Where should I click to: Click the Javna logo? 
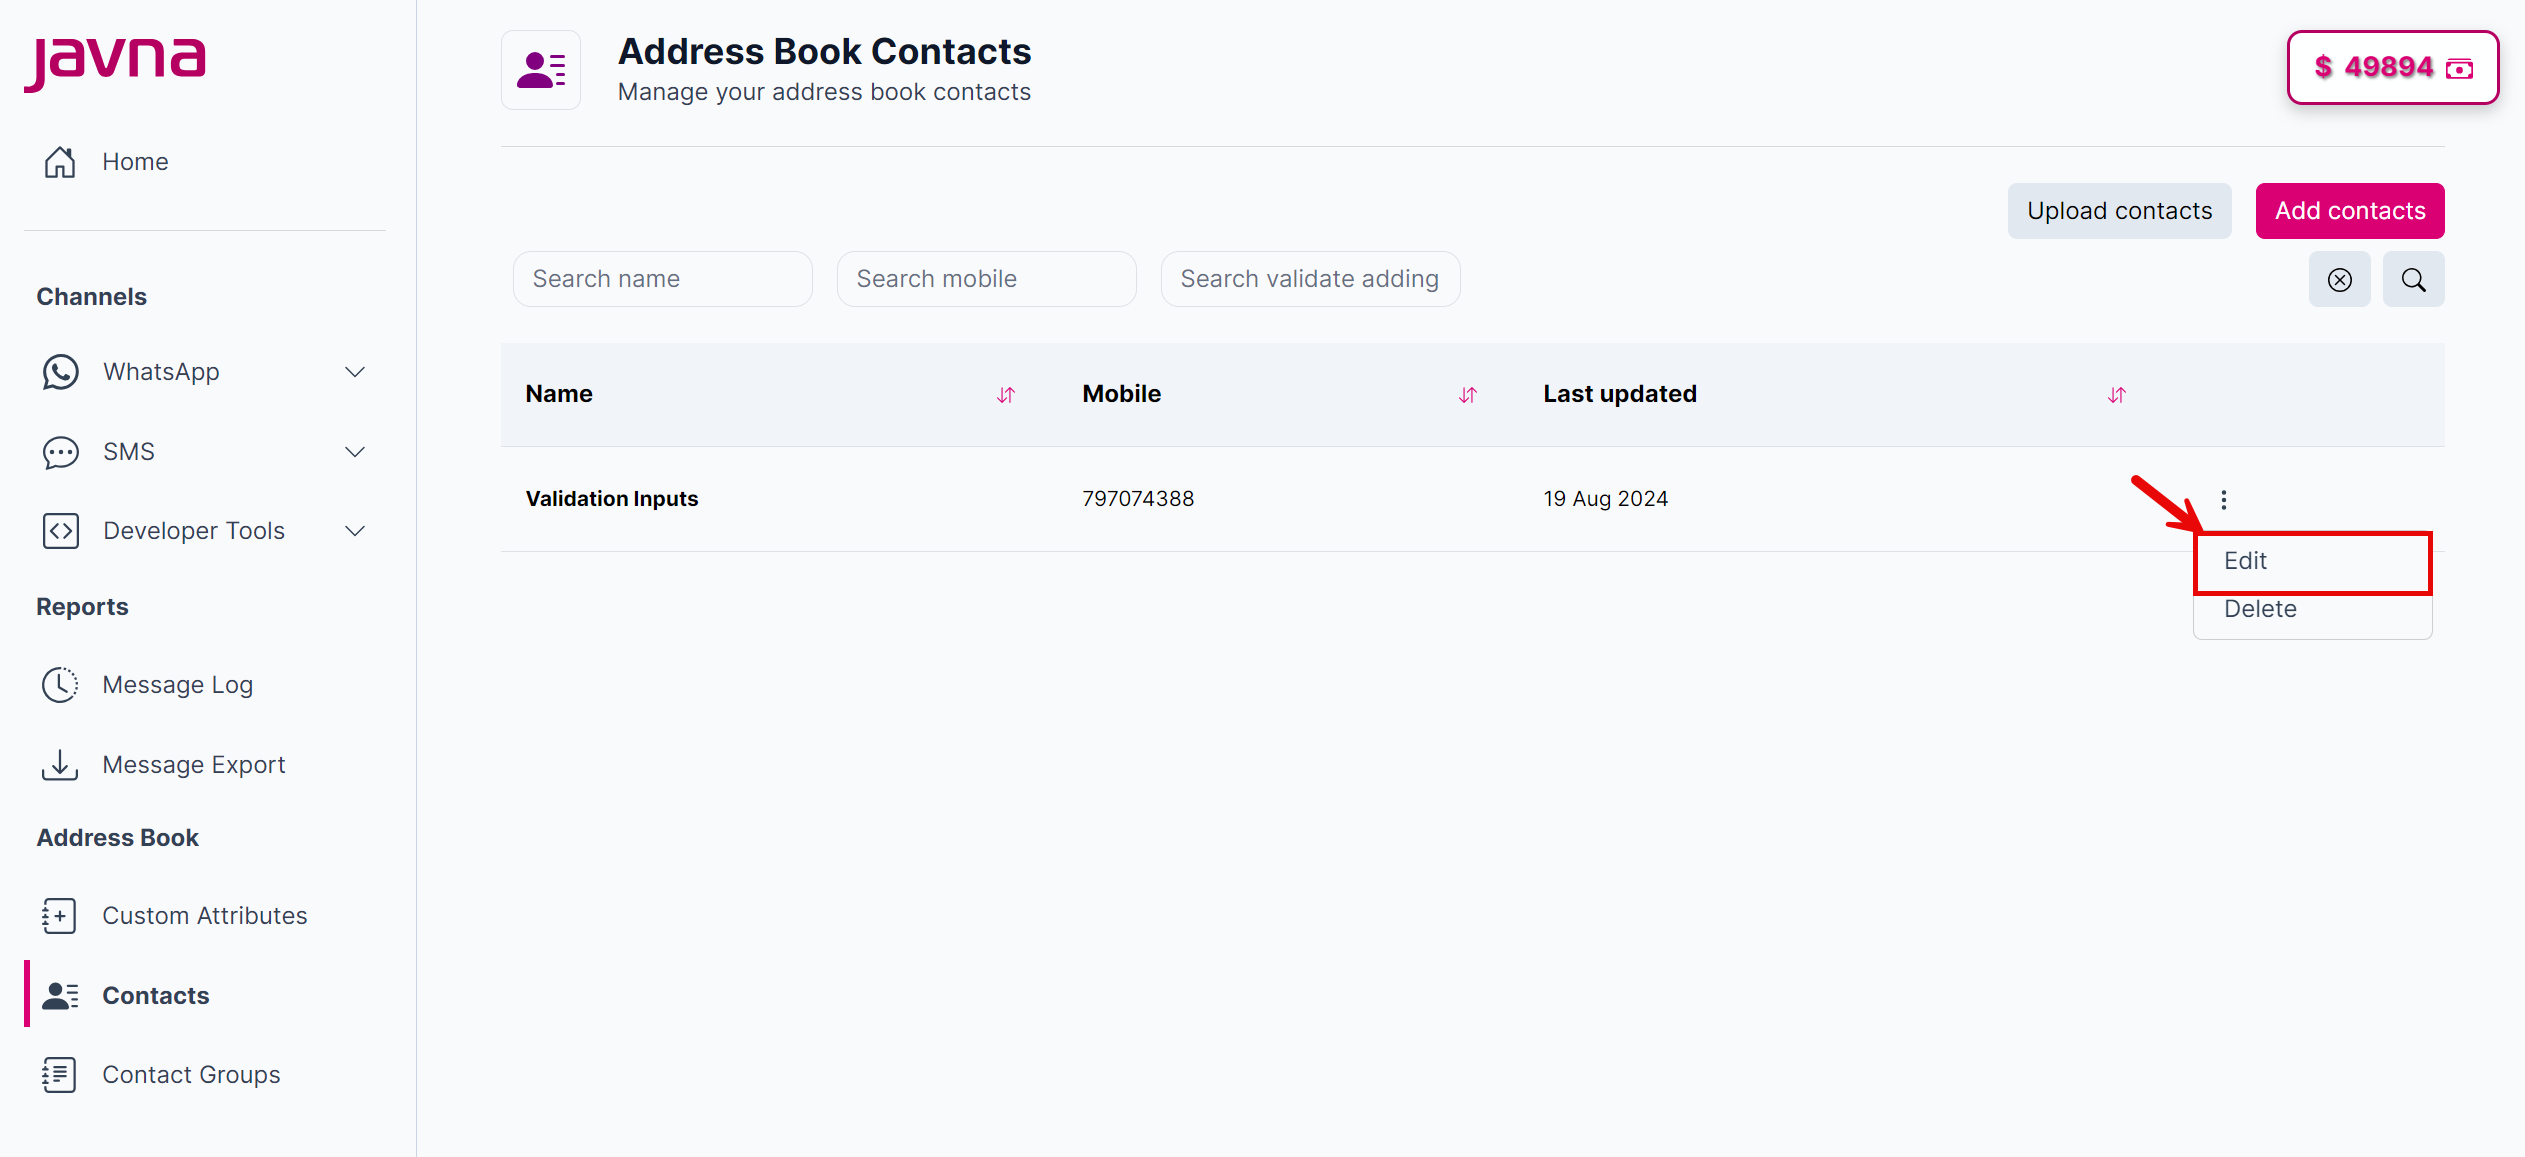click(116, 61)
